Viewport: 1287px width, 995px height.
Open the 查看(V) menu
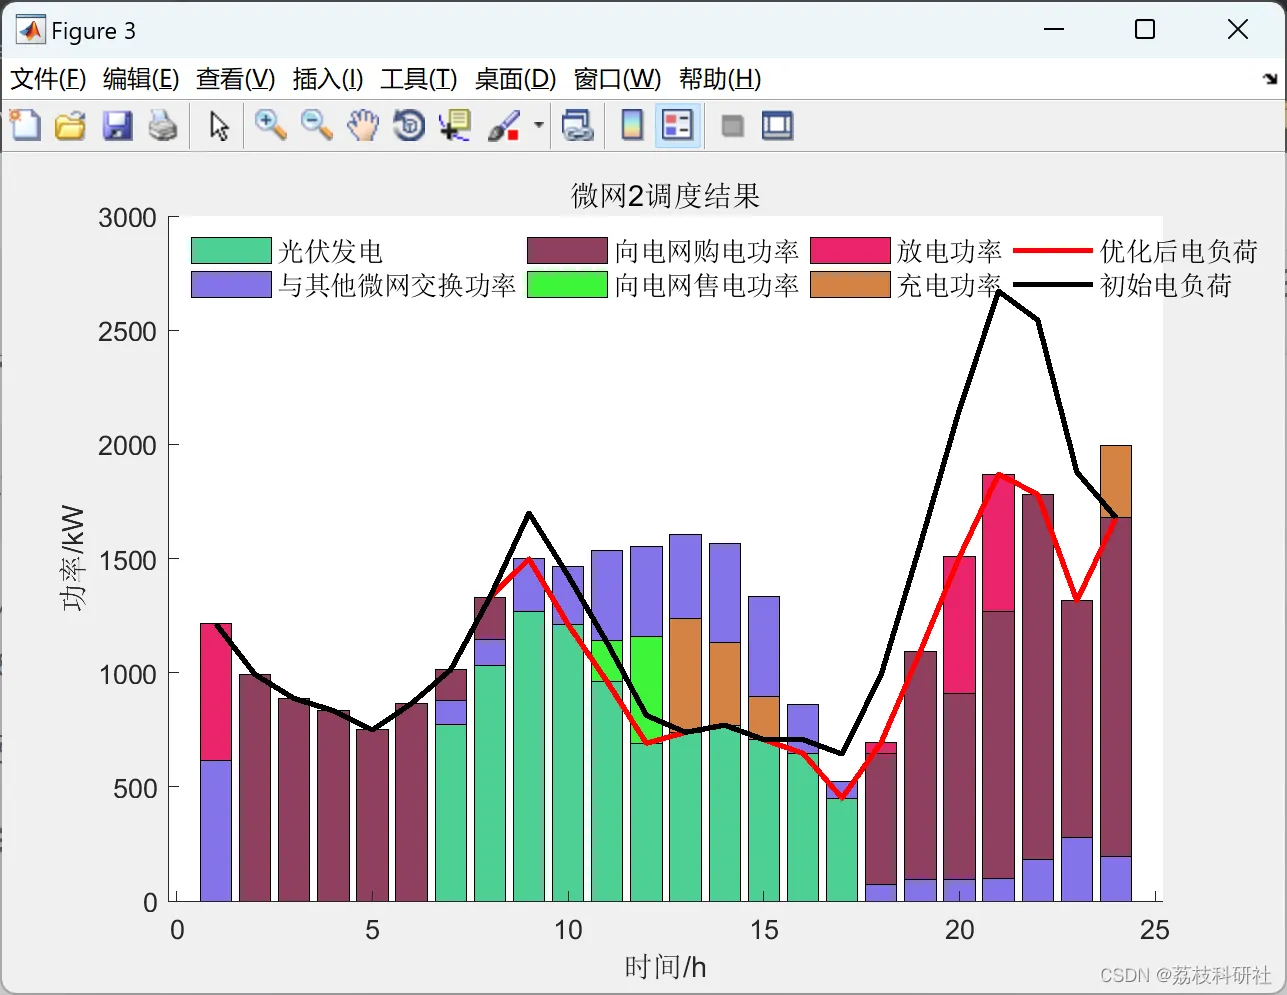click(x=235, y=79)
